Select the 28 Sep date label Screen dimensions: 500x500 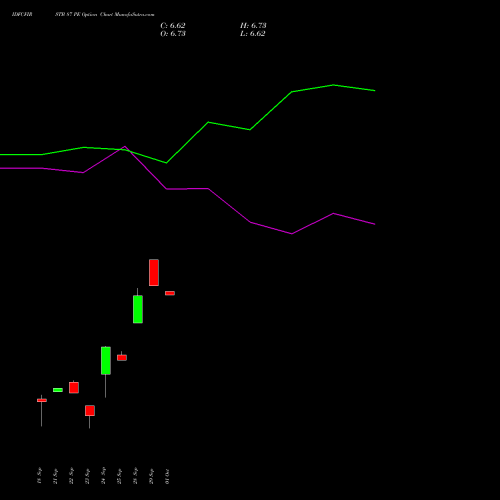(x=135, y=476)
